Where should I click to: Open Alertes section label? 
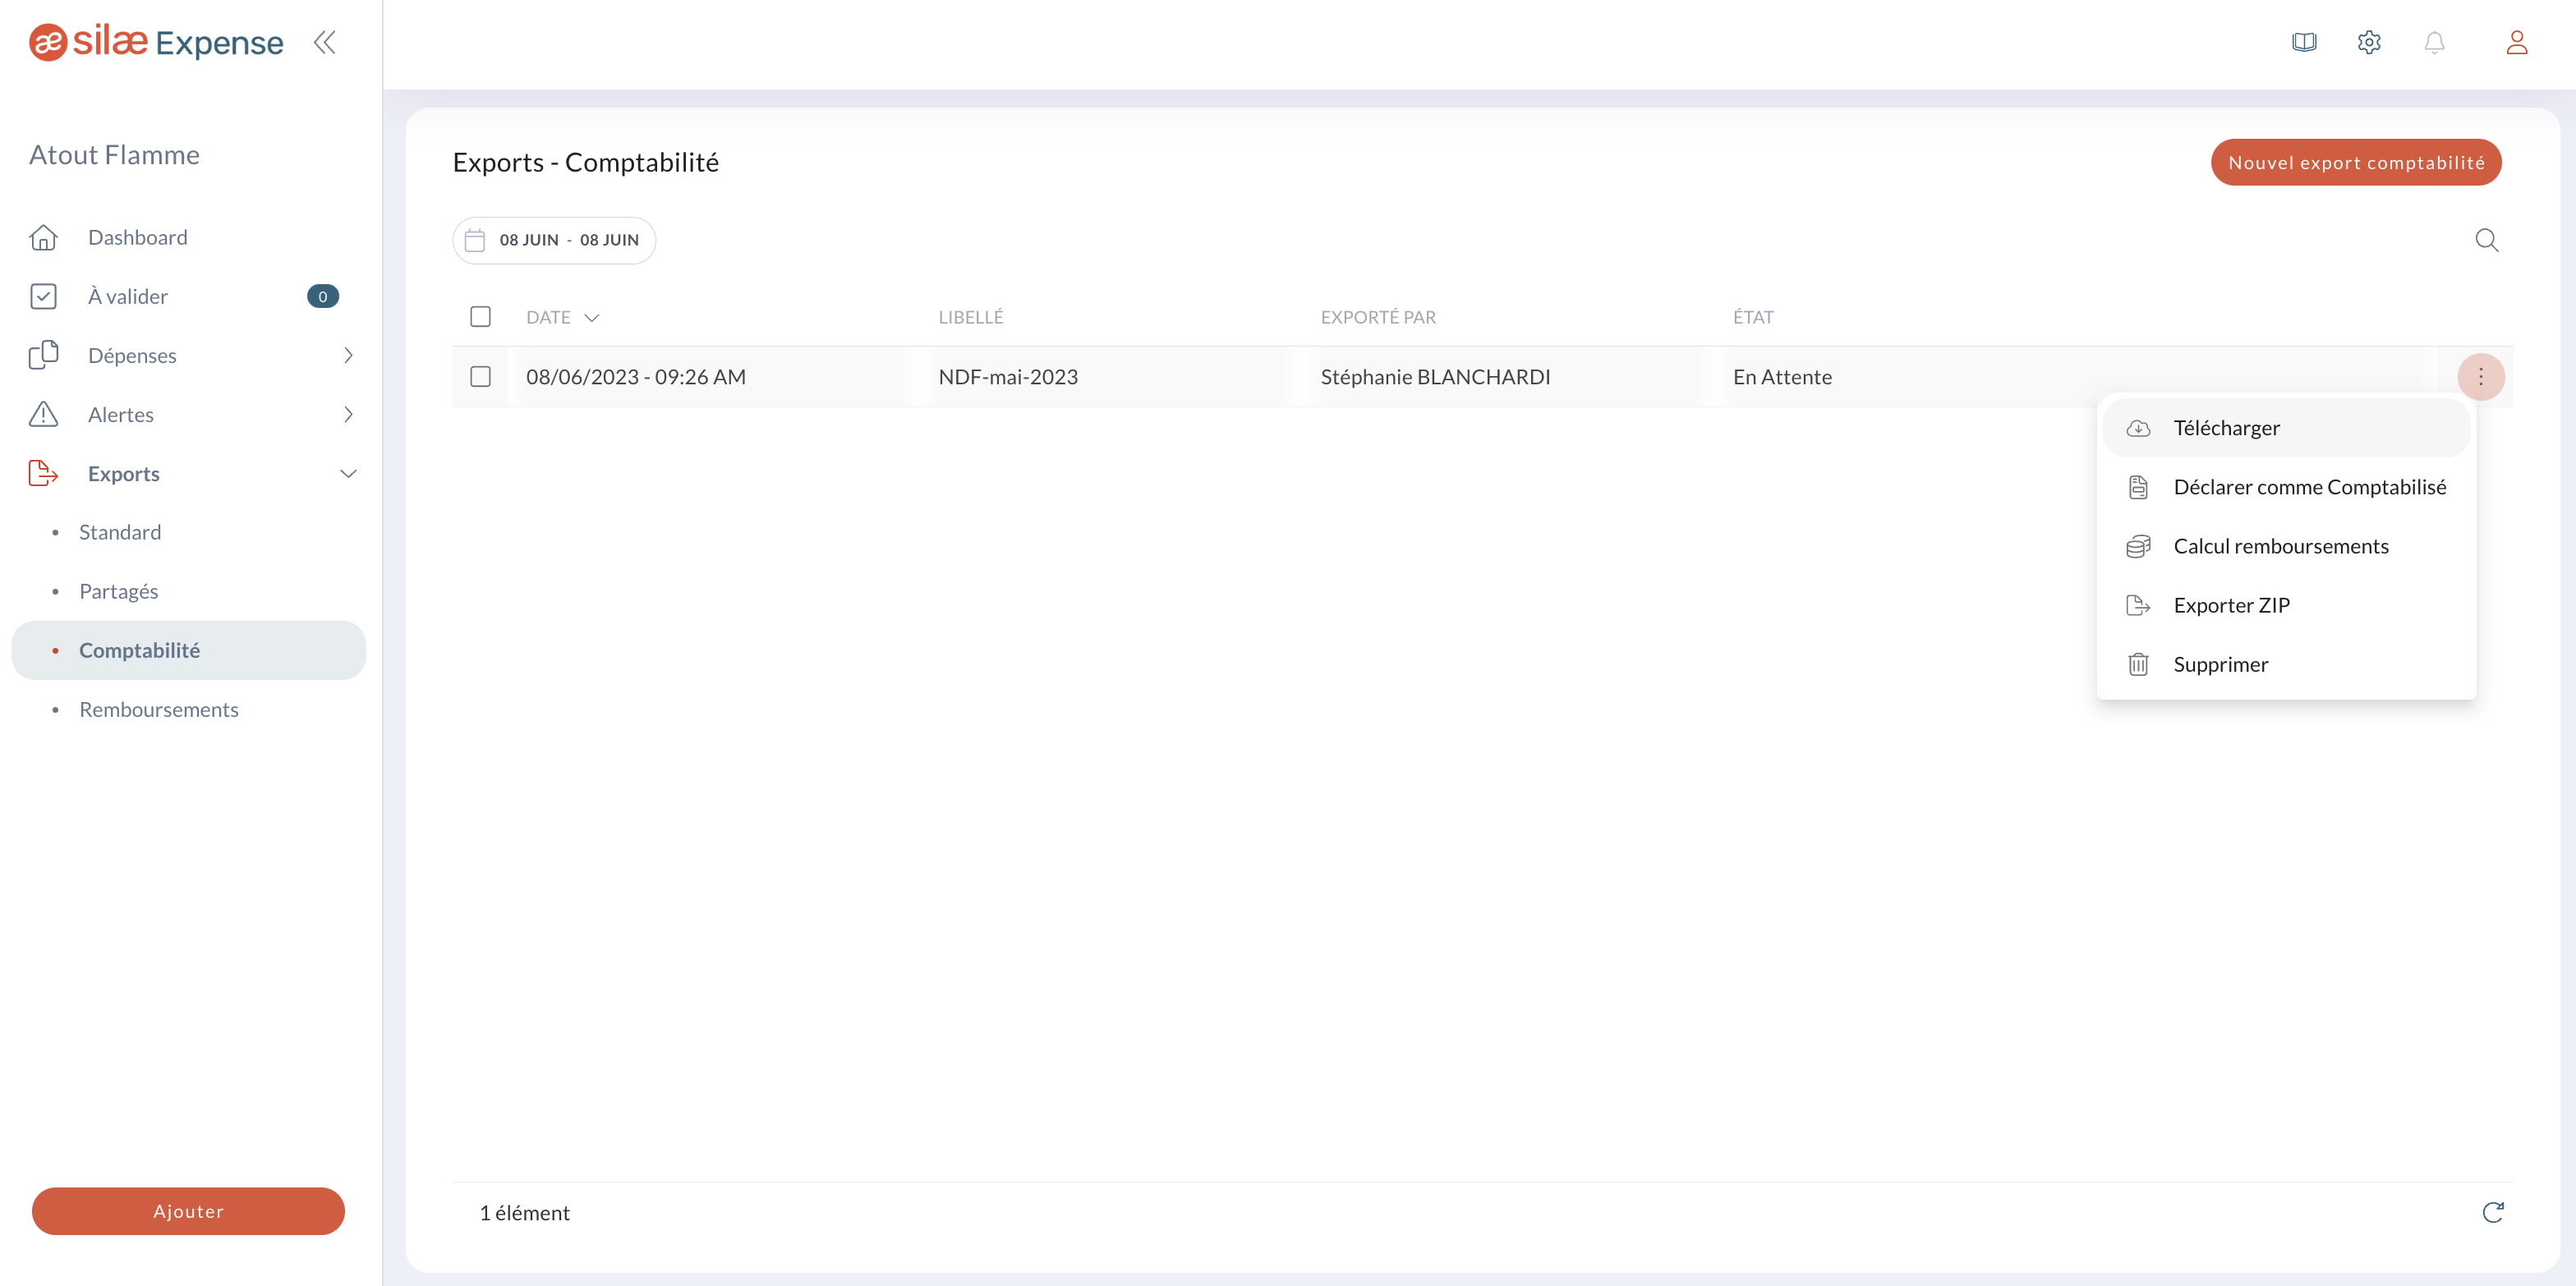[121, 414]
